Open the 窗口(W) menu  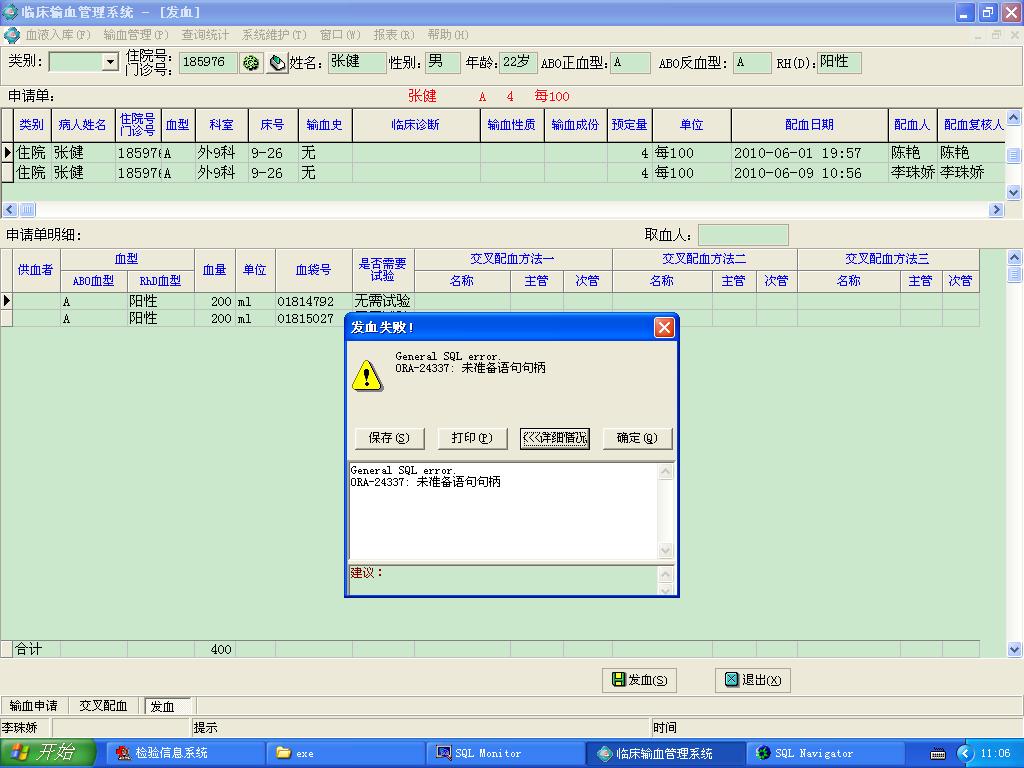click(340, 35)
